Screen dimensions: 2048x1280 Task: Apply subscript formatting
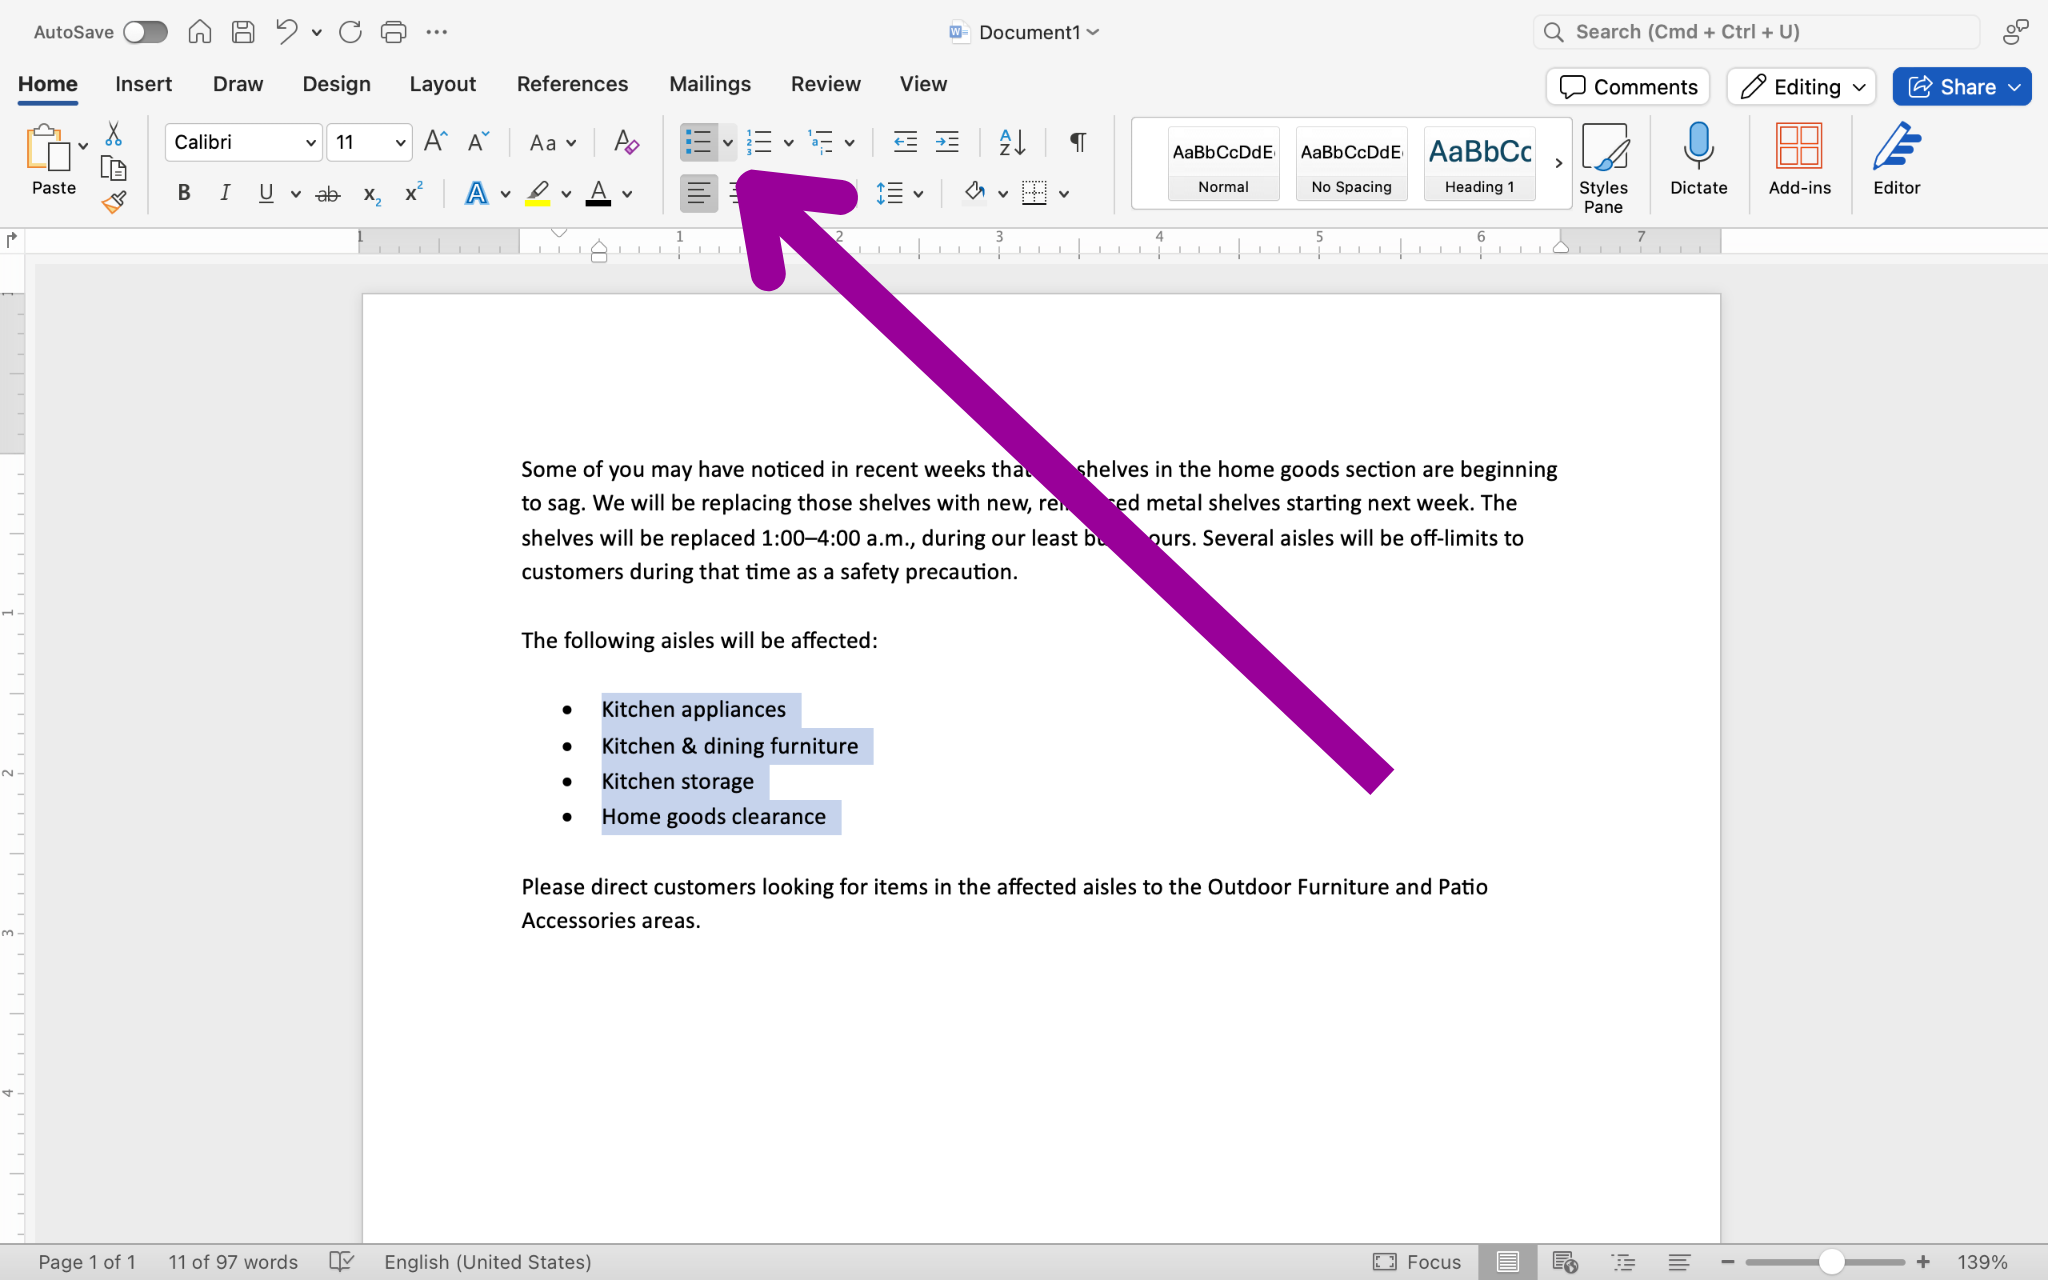coord(372,194)
